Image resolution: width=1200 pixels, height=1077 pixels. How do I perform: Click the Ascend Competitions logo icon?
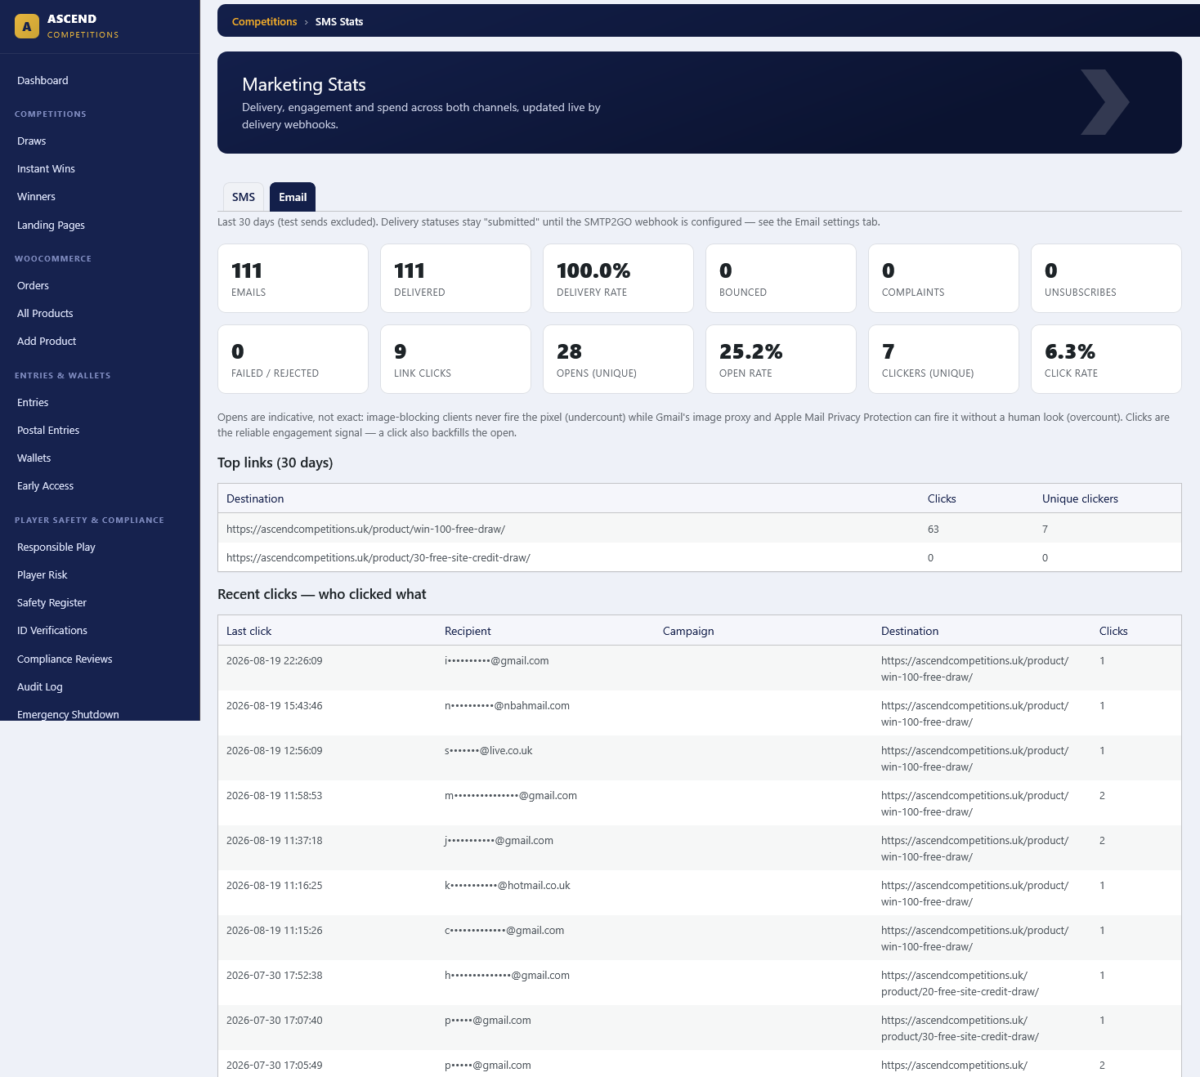pyautogui.click(x=27, y=26)
